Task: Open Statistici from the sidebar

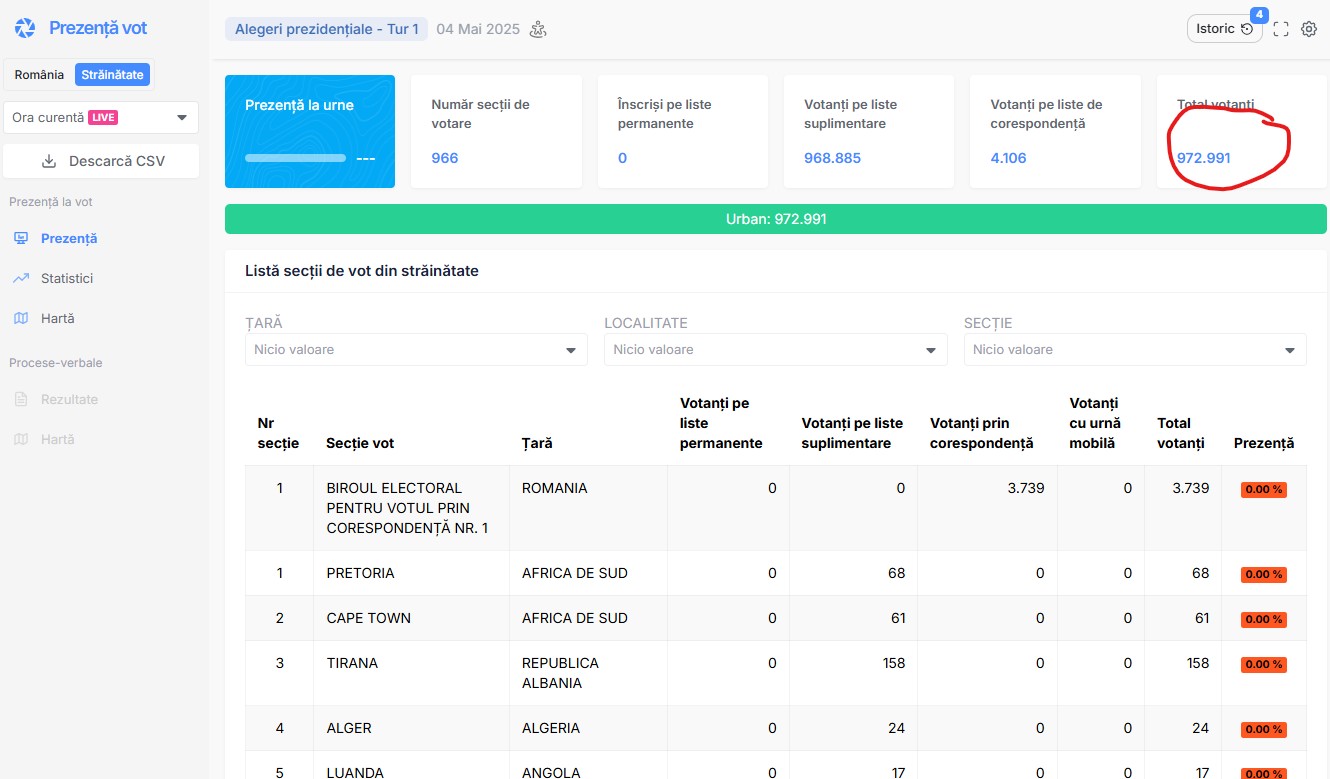Action: coord(66,278)
